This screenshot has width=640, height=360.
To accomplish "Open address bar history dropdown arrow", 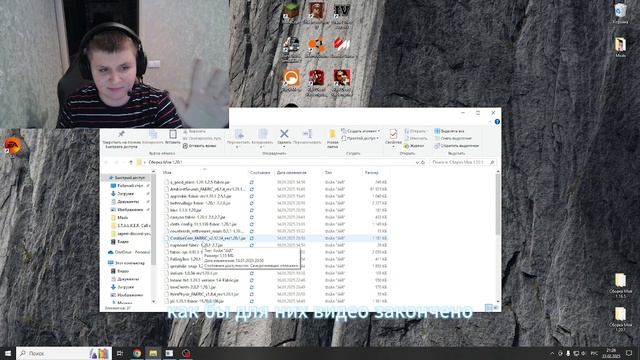I will coord(417,162).
